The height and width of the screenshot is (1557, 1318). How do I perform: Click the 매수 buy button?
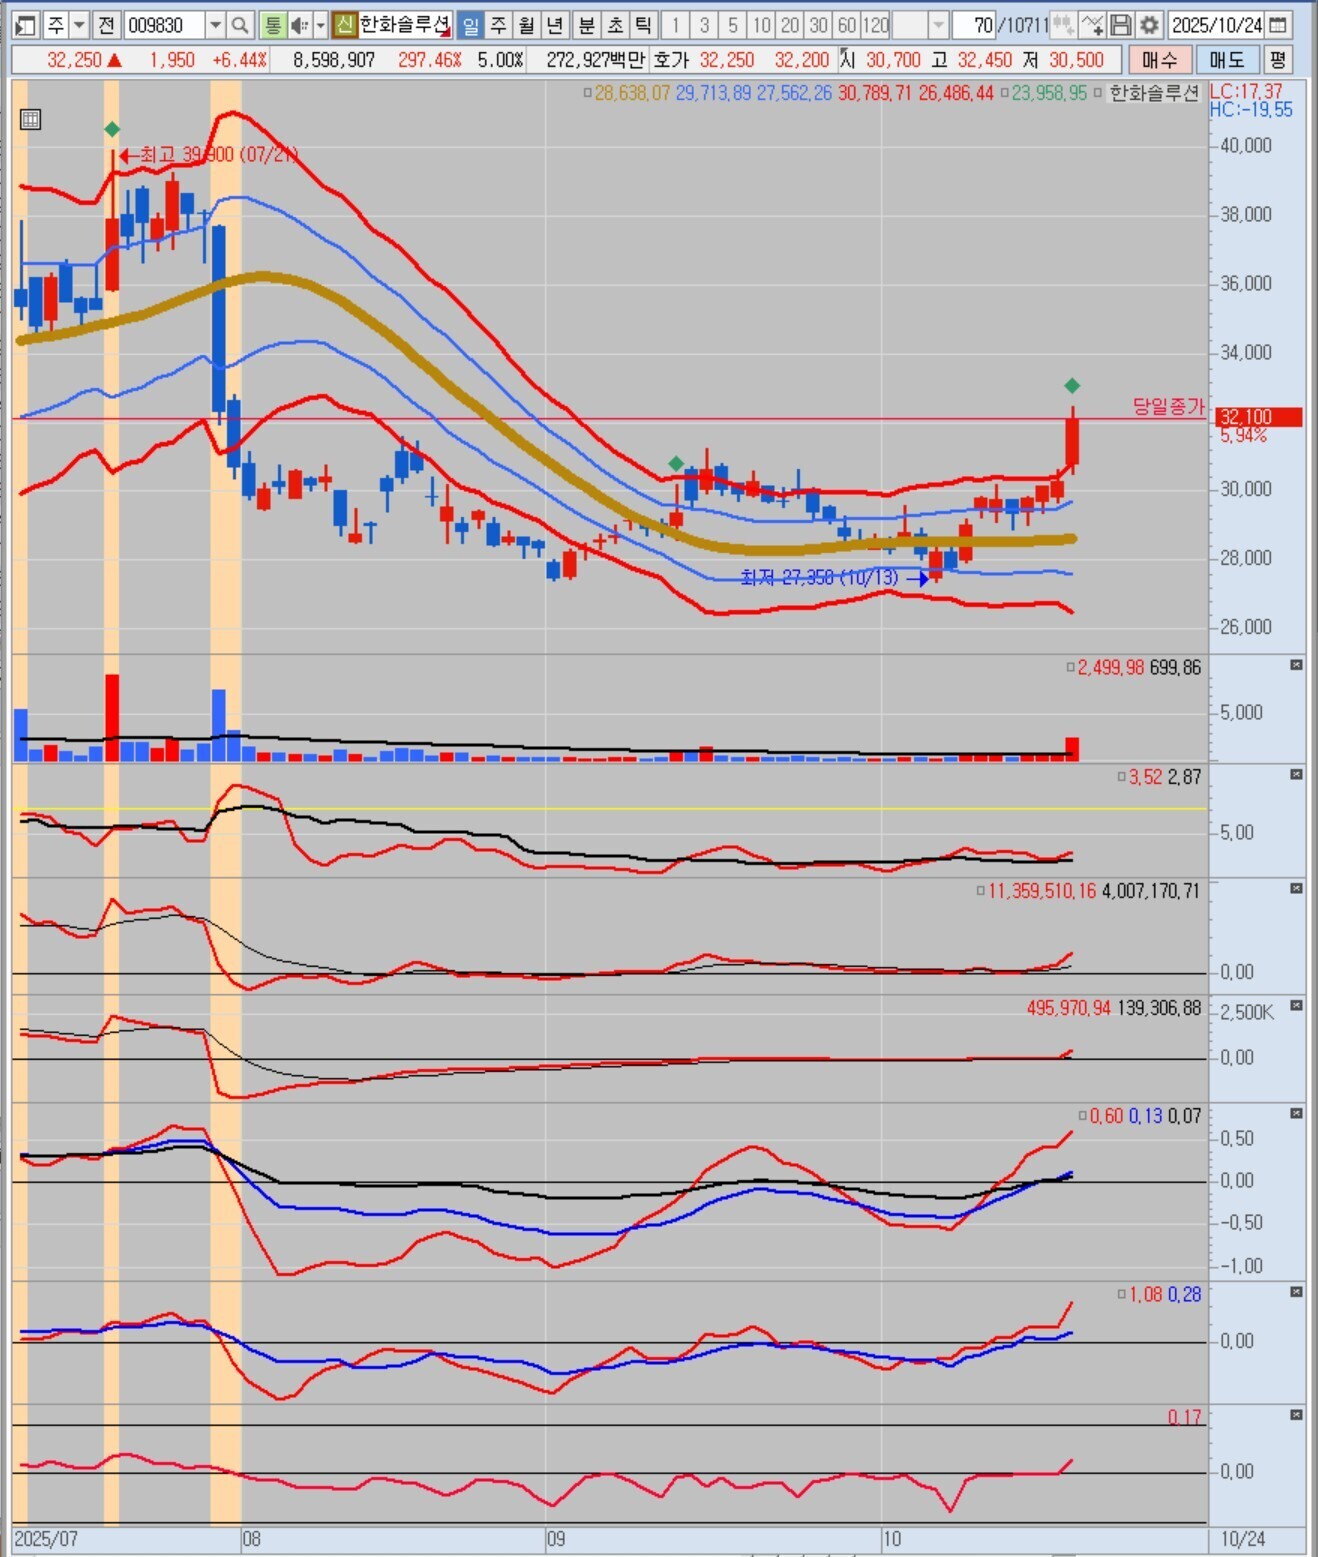click(1159, 60)
